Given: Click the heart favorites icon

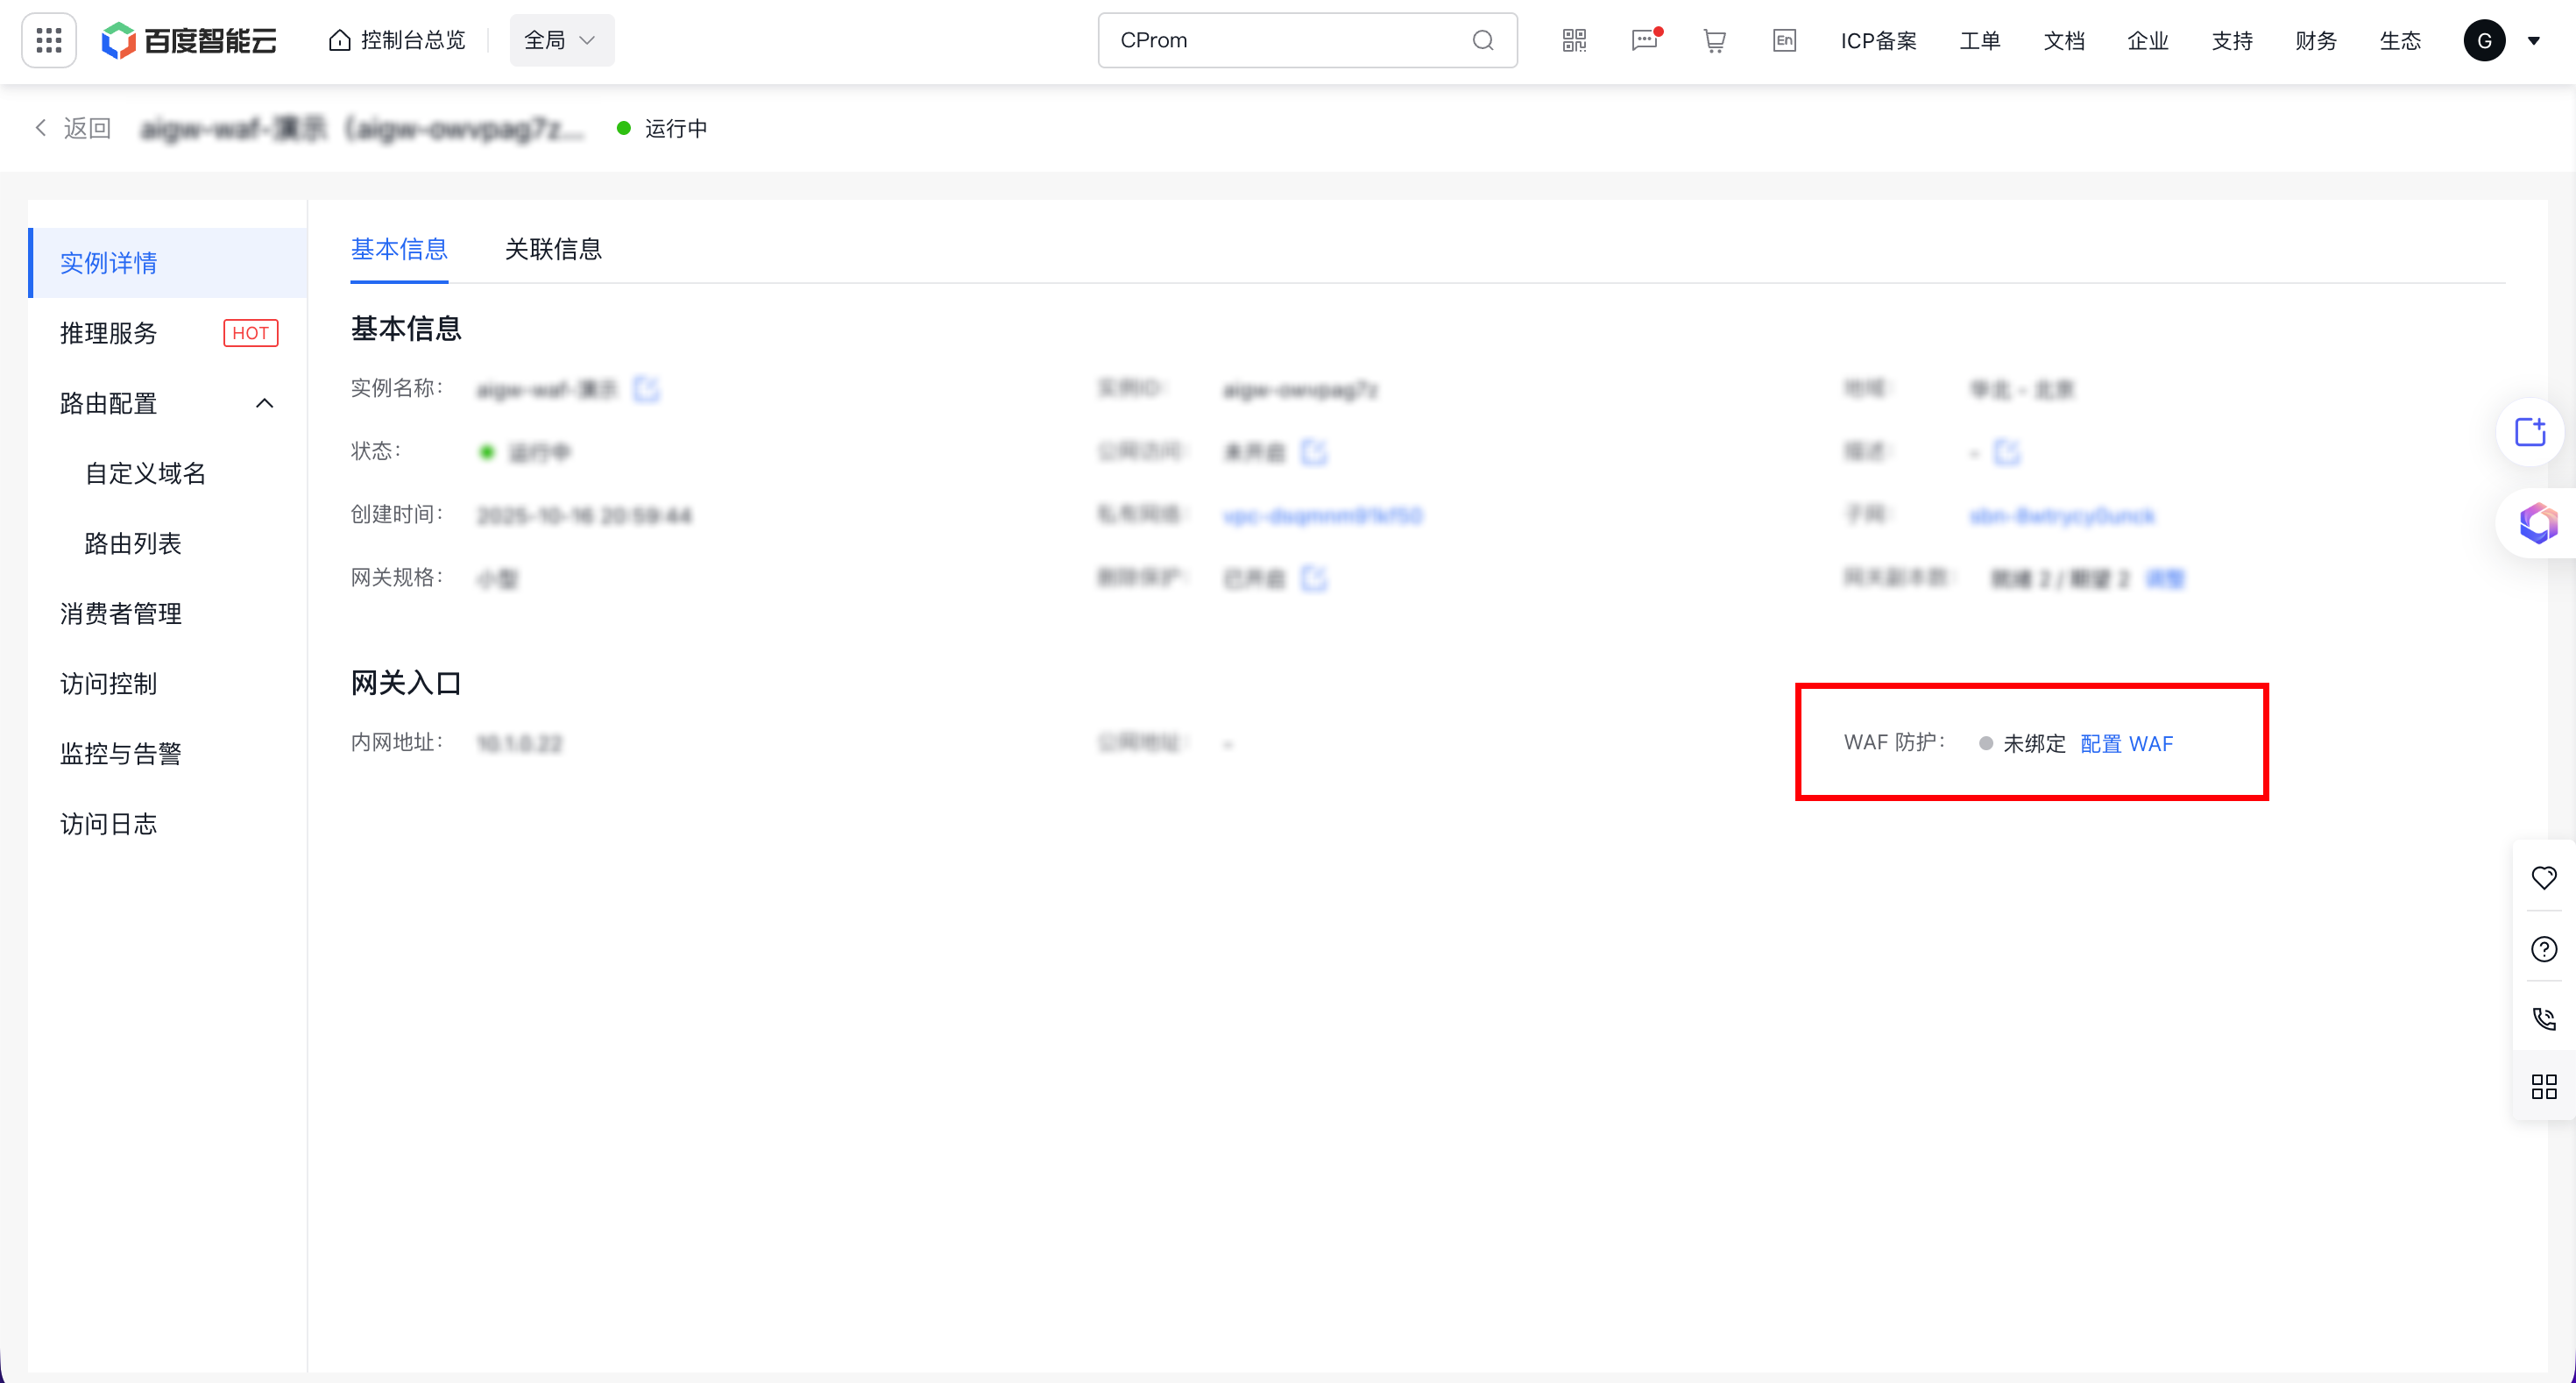Looking at the screenshot, I should tap(2543, 877).
